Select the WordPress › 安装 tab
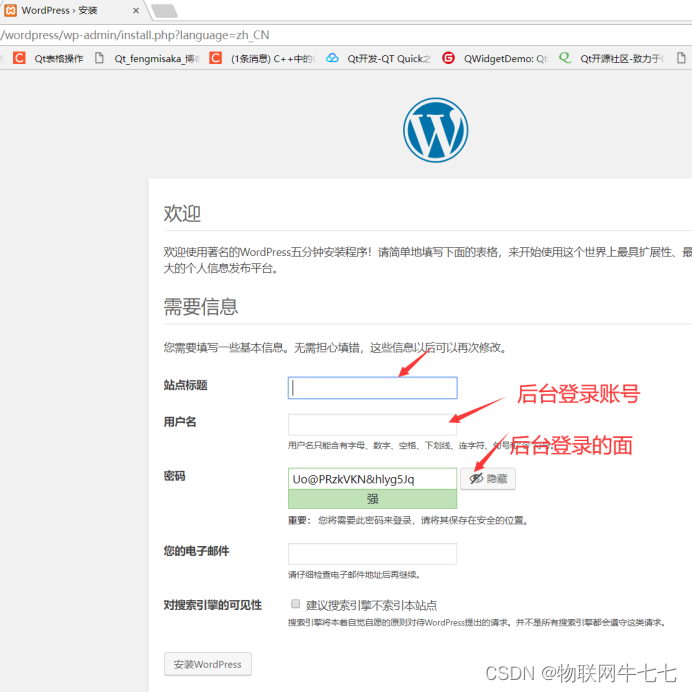692x692 pixels. (73, 10)
